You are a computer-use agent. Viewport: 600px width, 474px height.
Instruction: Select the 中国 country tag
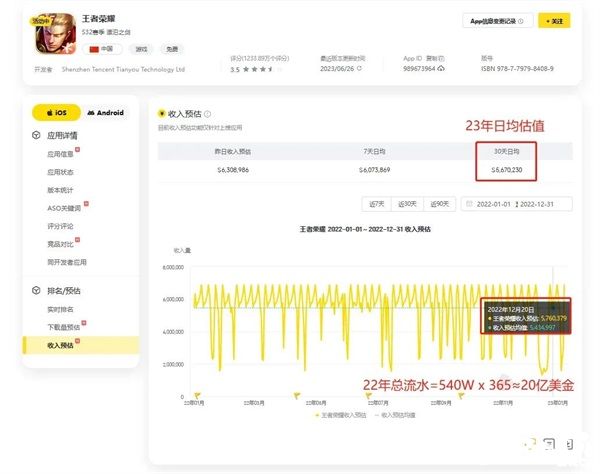point(102,49)
